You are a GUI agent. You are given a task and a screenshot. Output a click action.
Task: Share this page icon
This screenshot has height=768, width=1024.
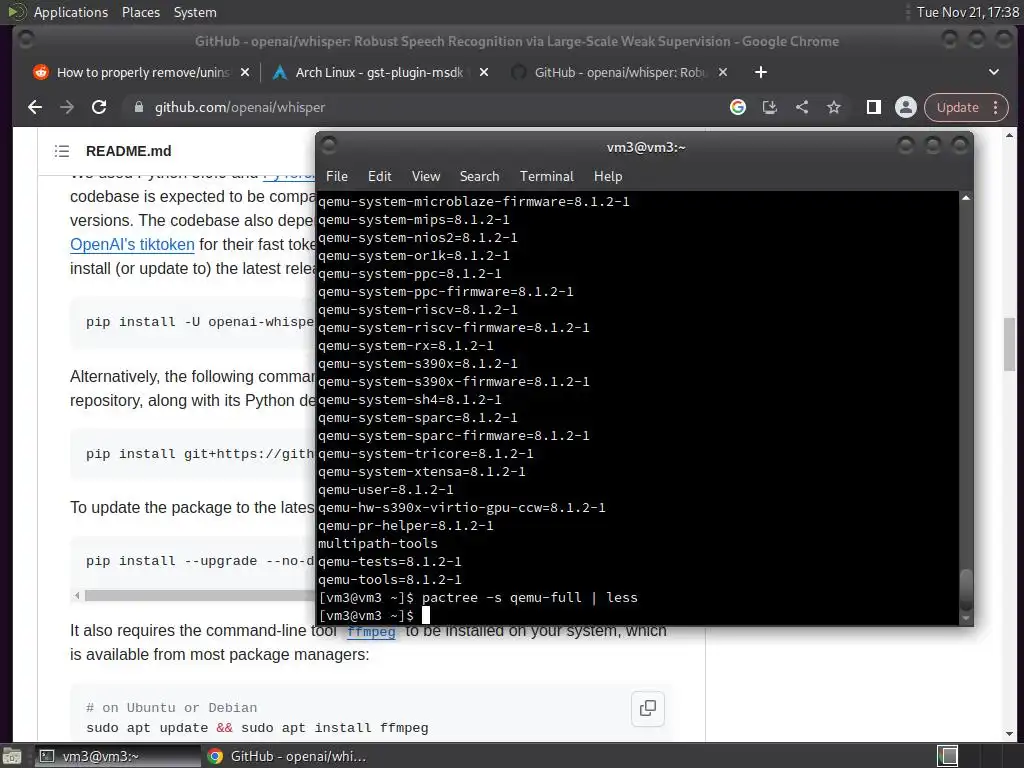(x=802, y=107)
